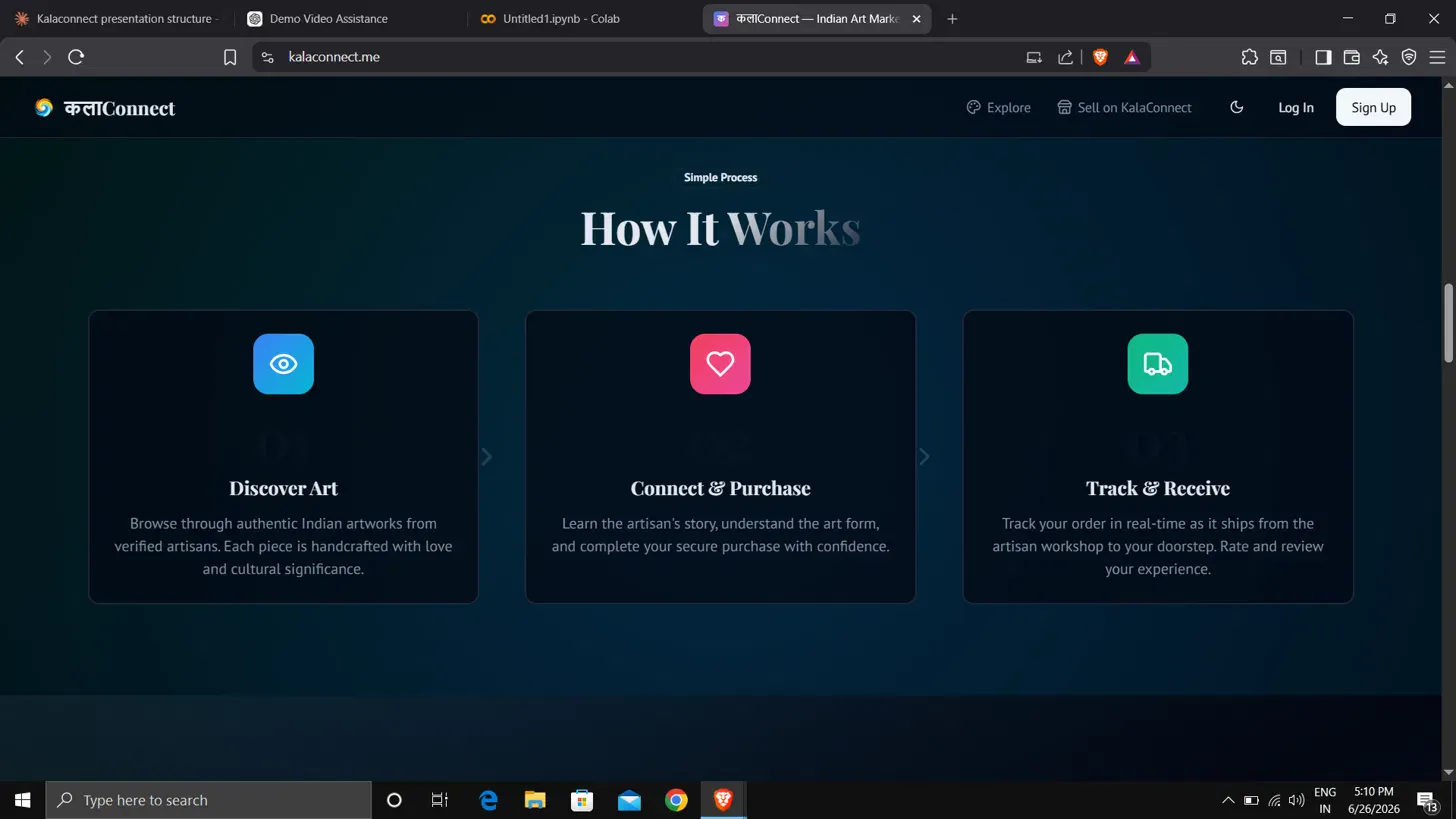Viewport: 1456px width, 819px height.
Task: Open Brave Rewards triangle icon
Action: [x=1132, y=57]
